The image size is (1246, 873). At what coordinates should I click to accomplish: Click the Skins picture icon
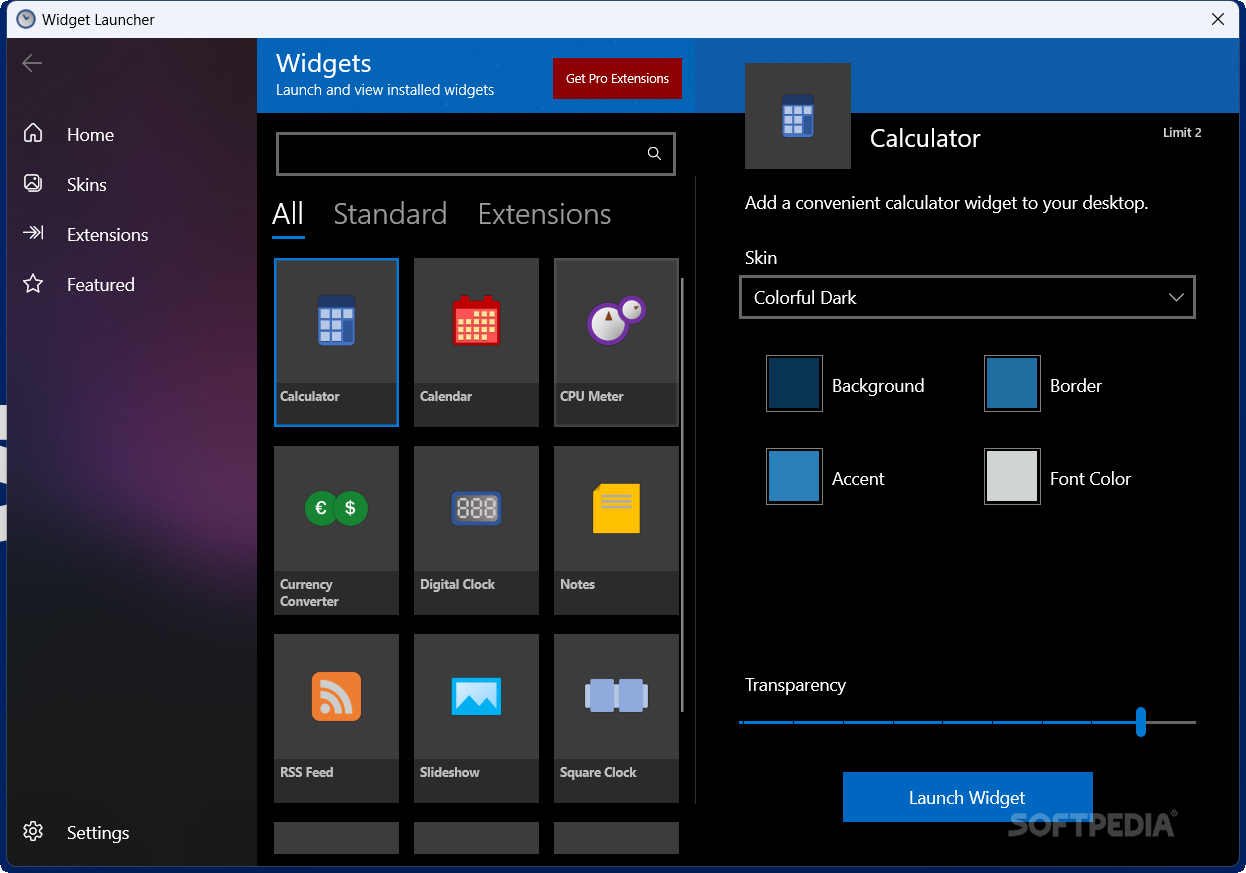(33, 183)
